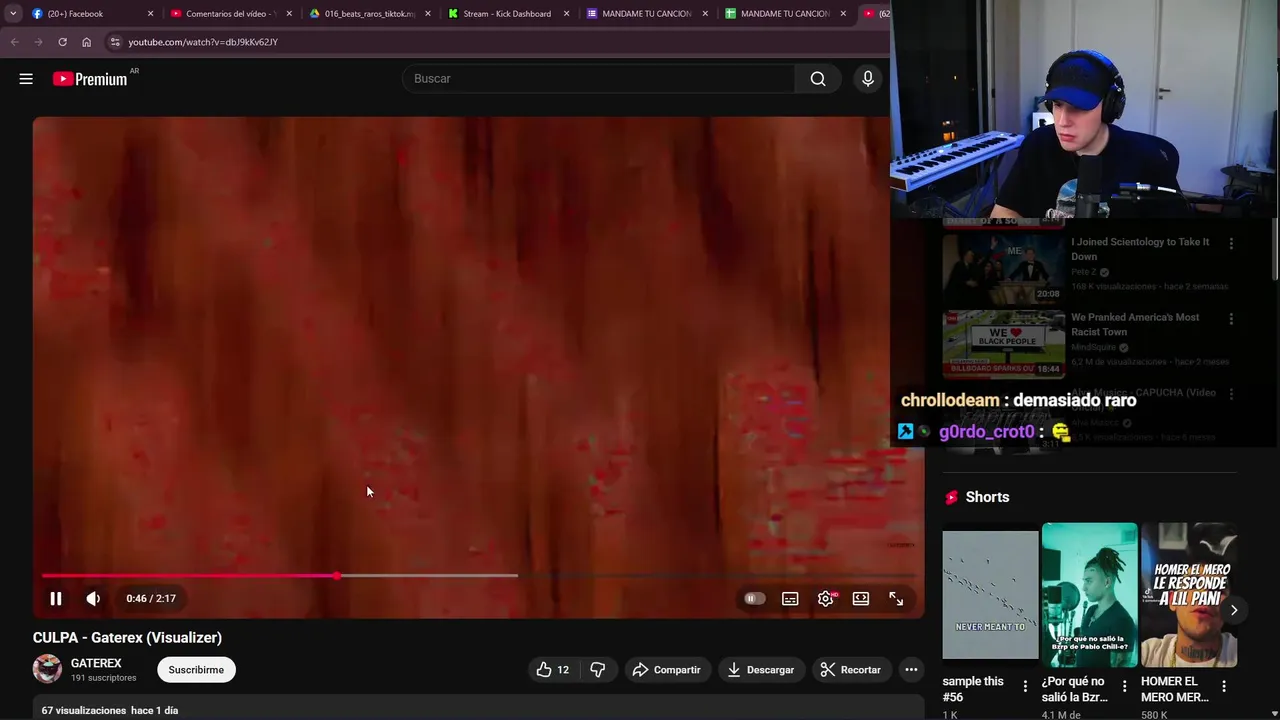Open the tab search dropdown arrow
The width and height of the screenshot is (1280, 720).
pos(13,14)
